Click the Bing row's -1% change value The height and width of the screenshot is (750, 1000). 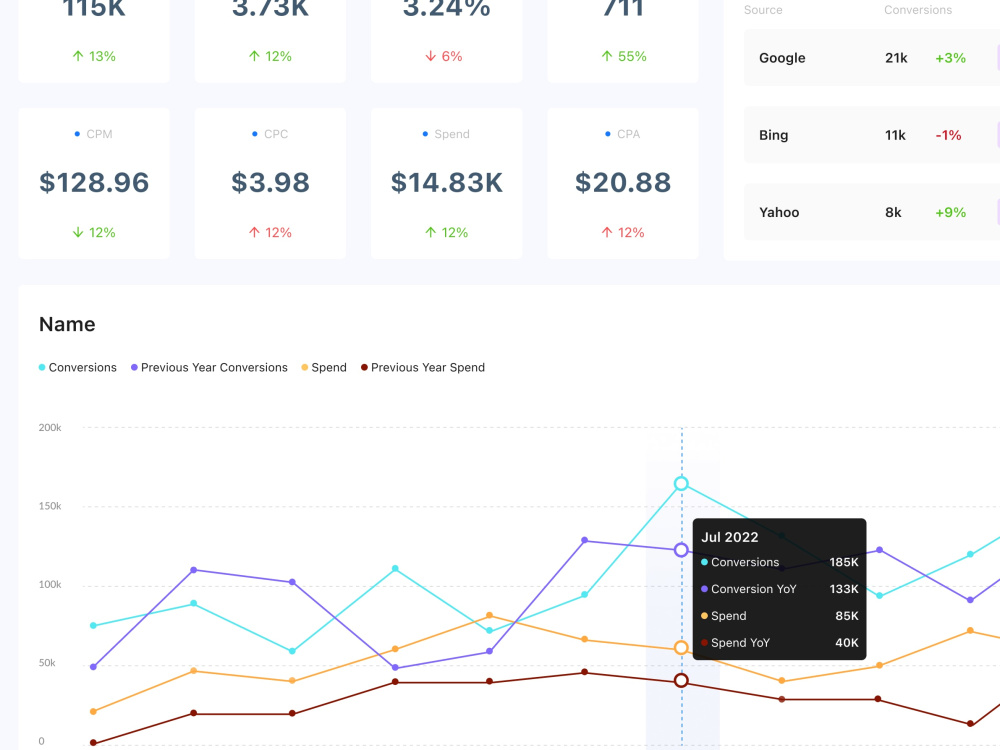(x=948, y=135)
